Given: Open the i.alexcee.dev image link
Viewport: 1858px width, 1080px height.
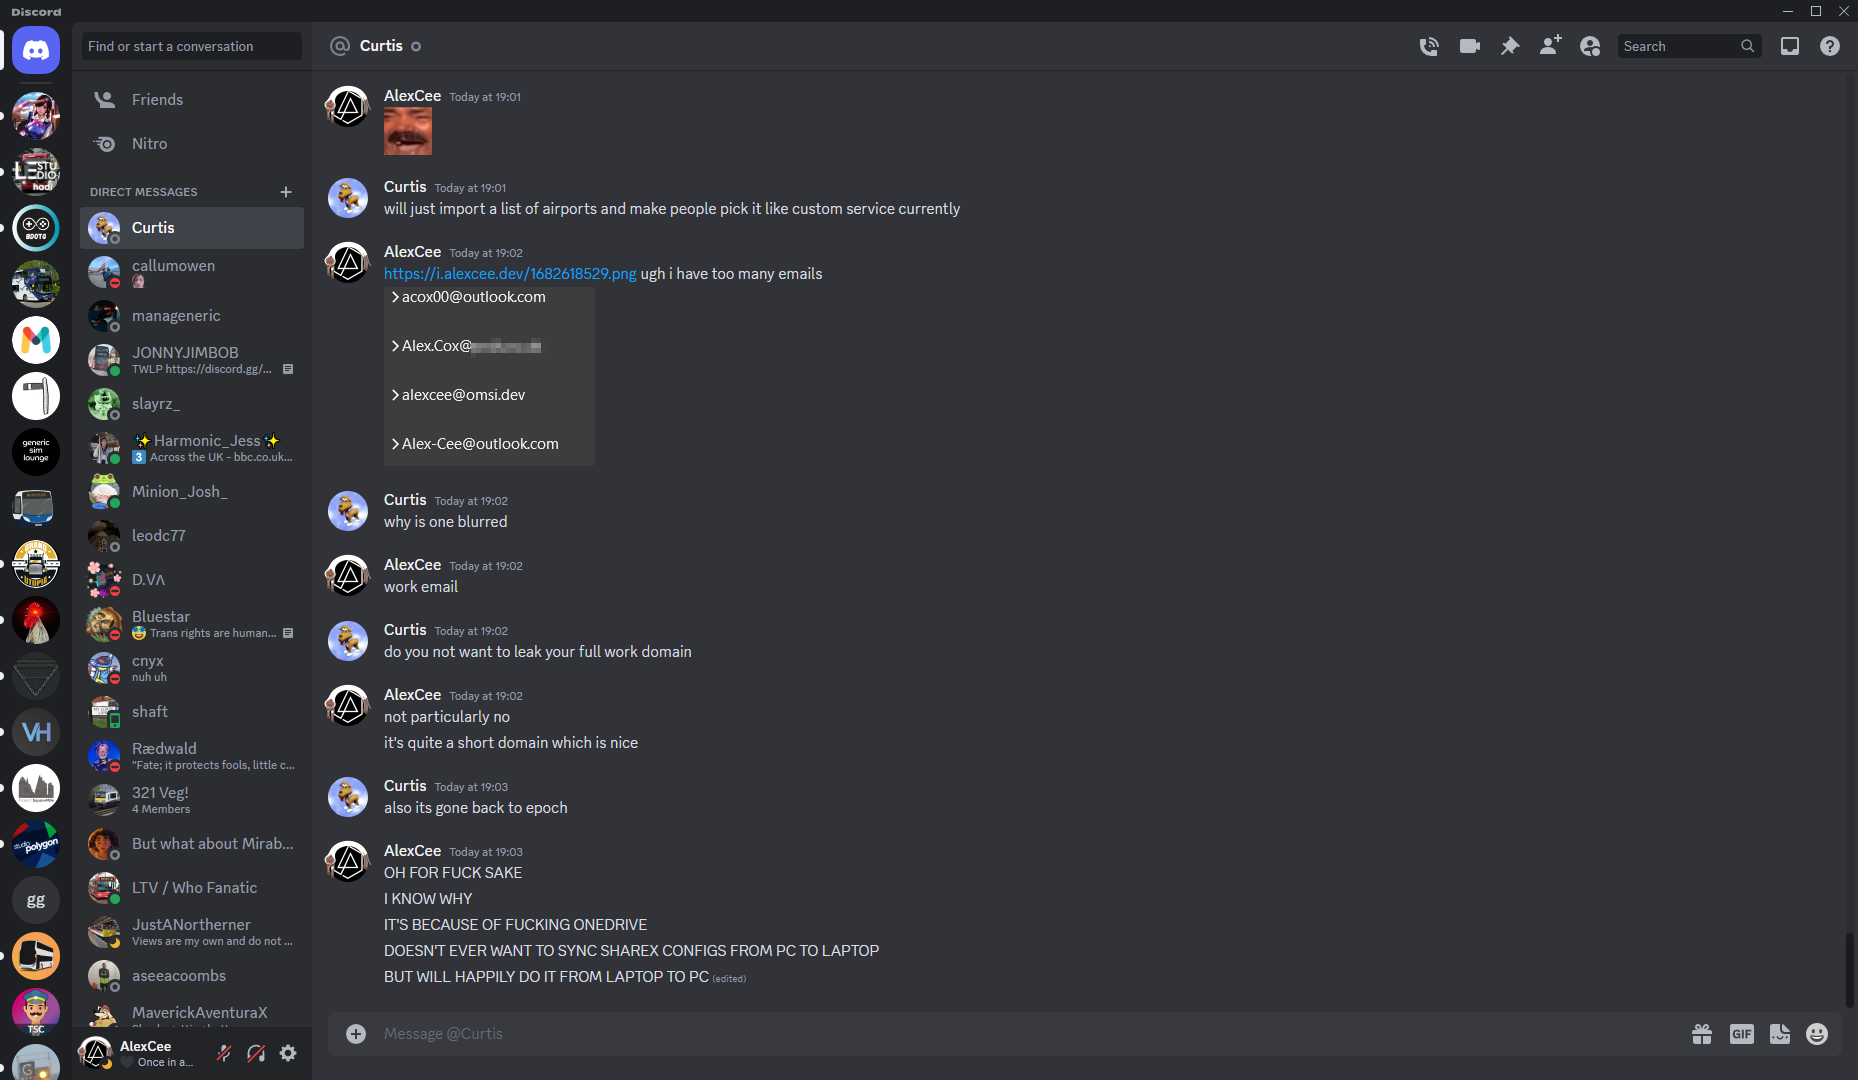Looking at the screenshot, I should coord(510,274).
